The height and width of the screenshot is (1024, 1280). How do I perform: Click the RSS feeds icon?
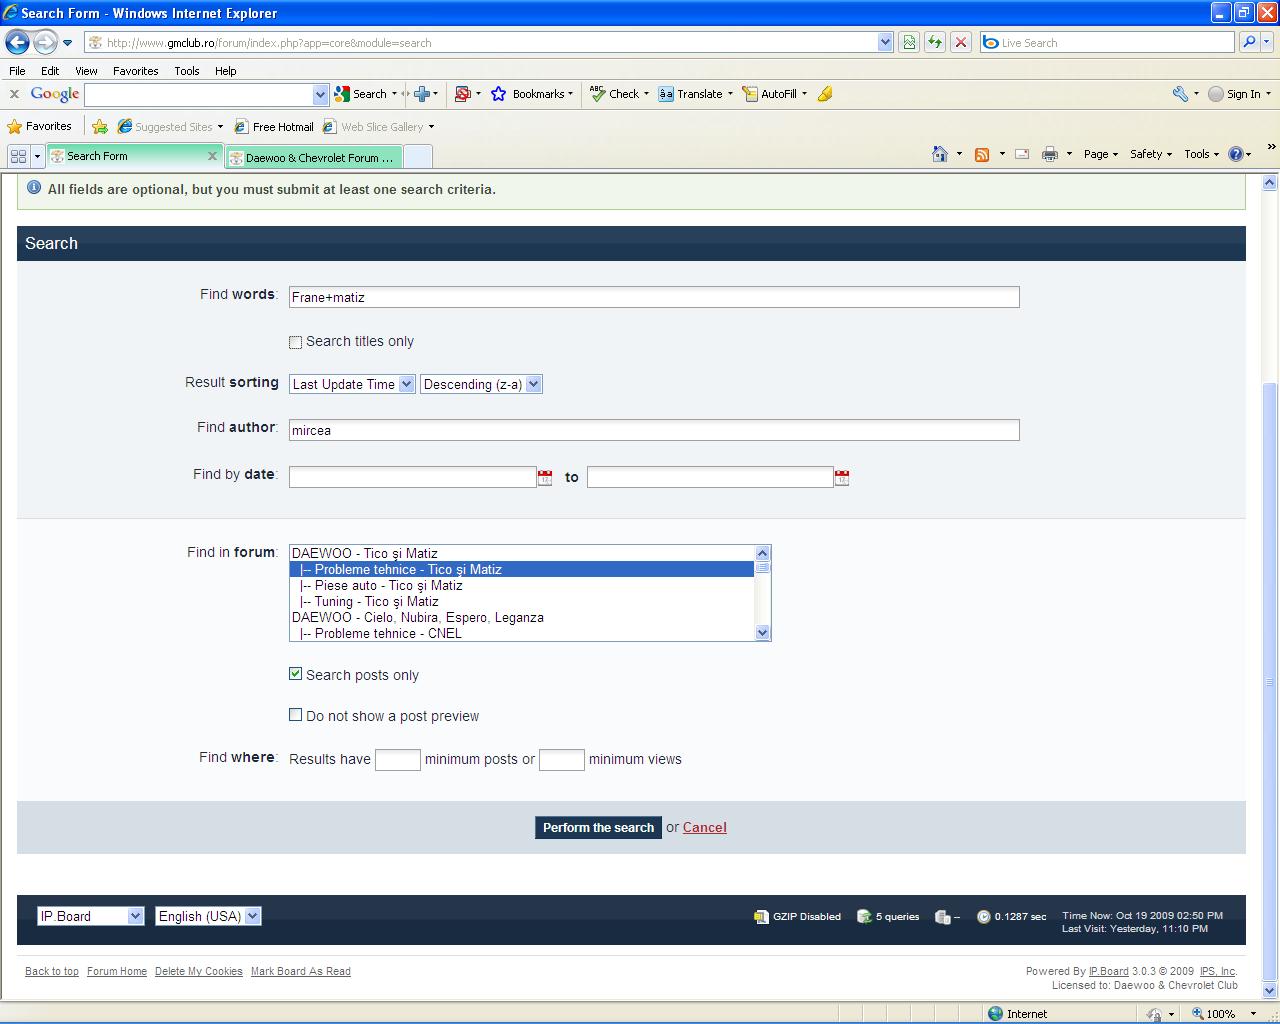(982, 154)
